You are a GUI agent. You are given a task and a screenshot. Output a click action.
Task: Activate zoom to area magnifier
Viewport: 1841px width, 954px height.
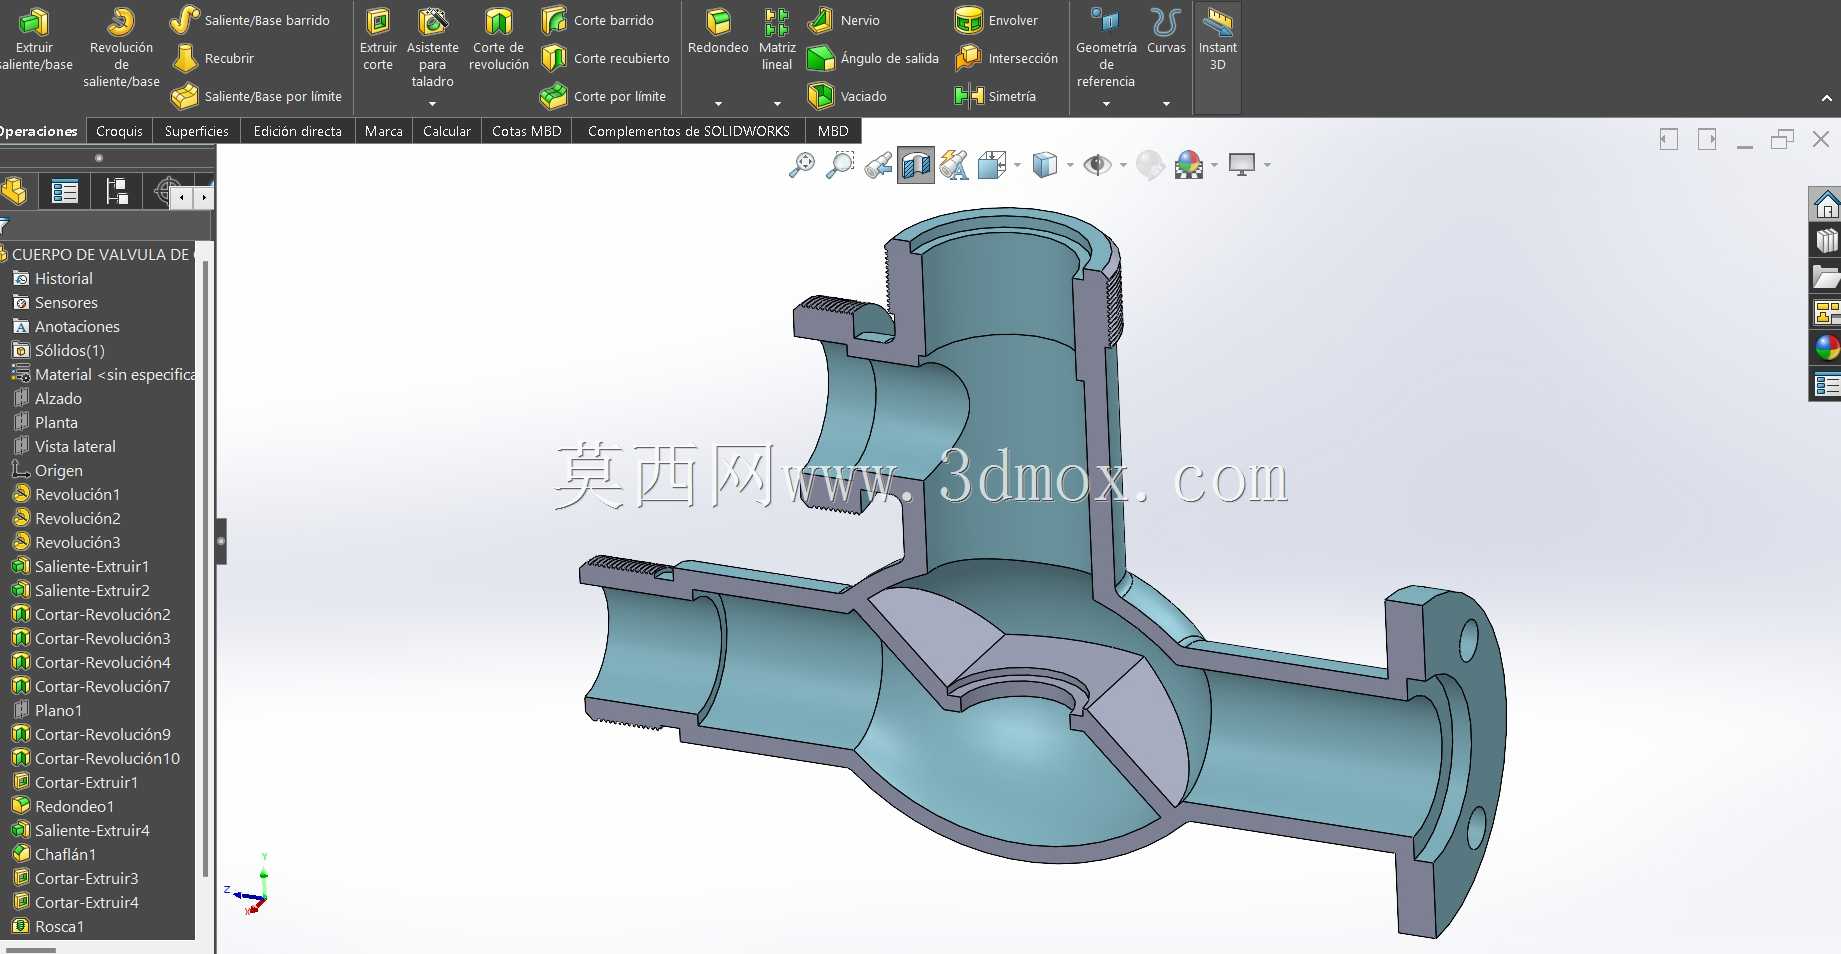click(840, 165)
